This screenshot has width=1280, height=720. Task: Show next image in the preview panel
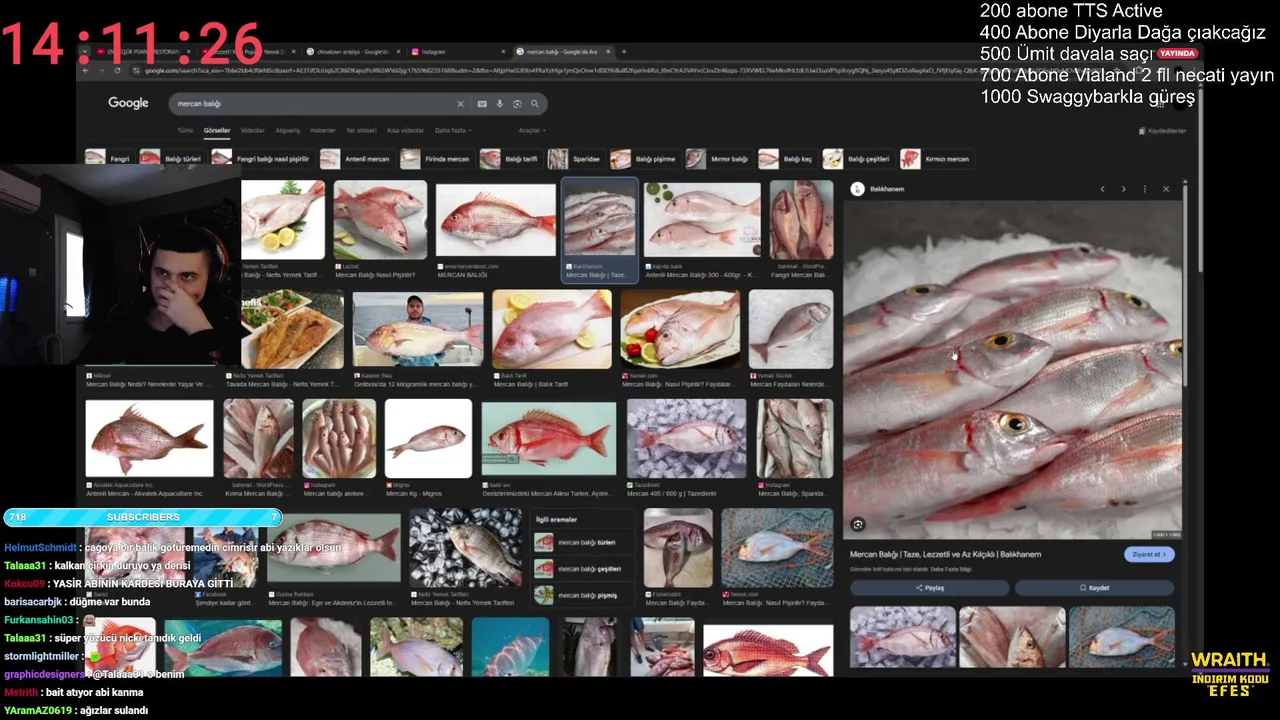(1123, 189)
